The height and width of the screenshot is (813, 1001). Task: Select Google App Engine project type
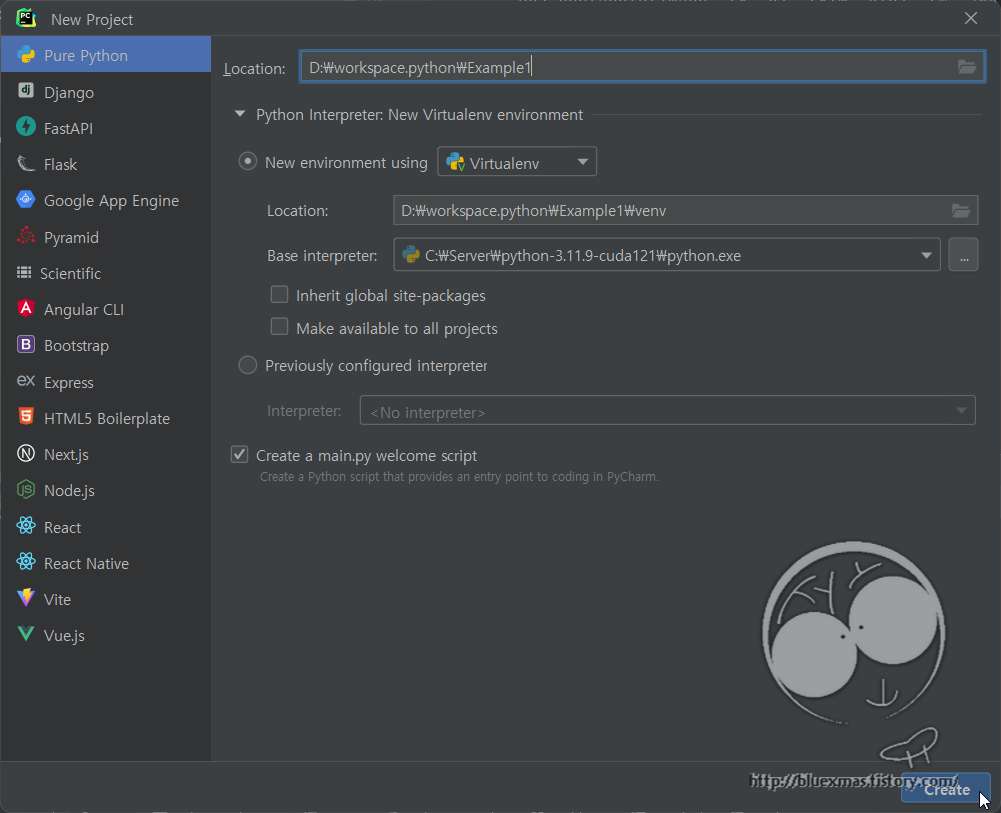click(105, 200)
